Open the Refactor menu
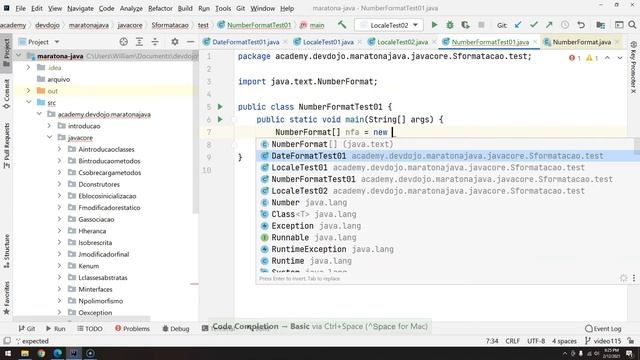This screenshot has height=360, width=640. pos(160,8)
